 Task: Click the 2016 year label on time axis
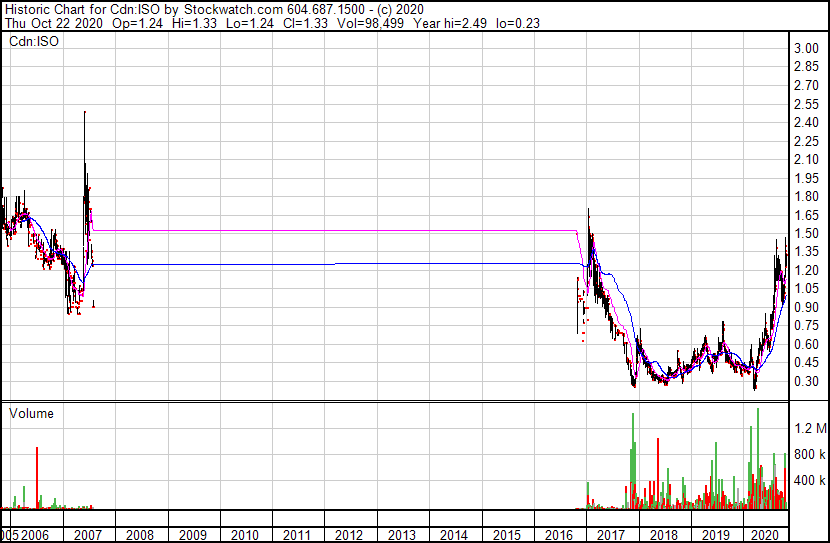(x=558, y=535)
